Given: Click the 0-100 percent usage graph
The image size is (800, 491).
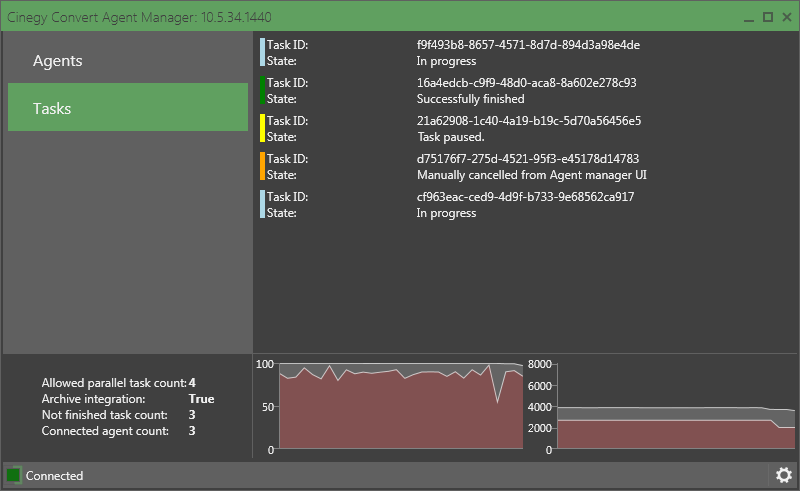Looking at the screenshot, I should pos(401,406).
